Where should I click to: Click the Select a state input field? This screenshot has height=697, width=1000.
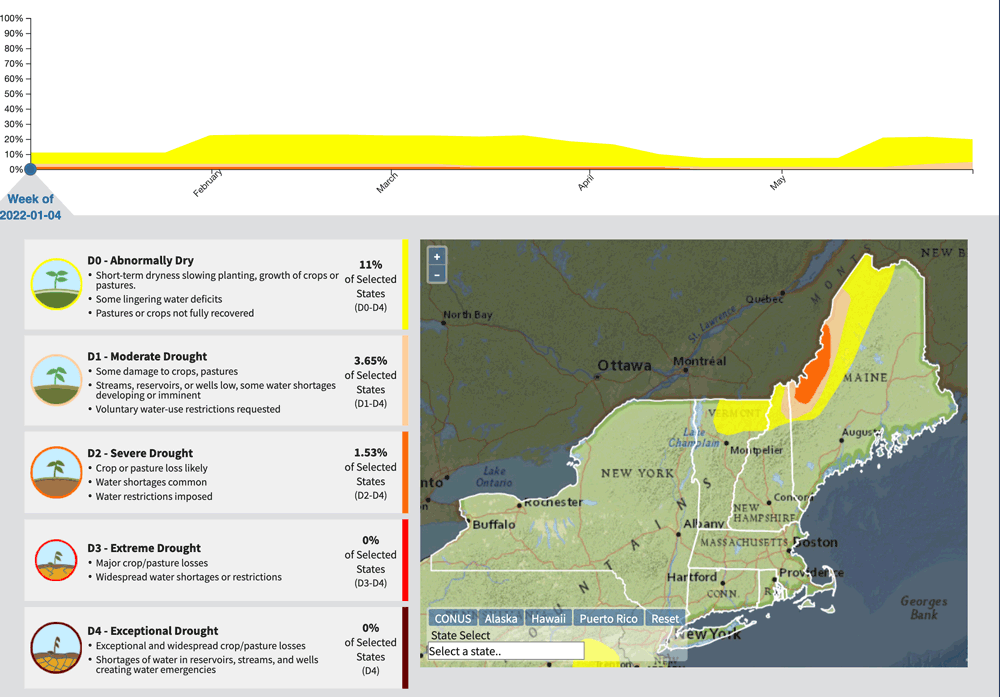coord(506,651)
